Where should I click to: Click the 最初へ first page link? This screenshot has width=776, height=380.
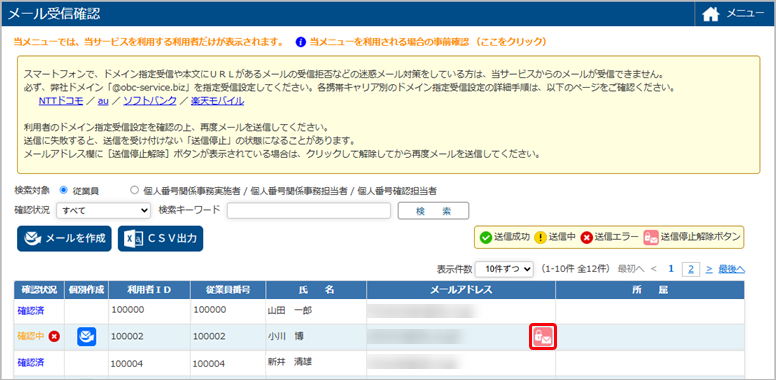(631, 269)
